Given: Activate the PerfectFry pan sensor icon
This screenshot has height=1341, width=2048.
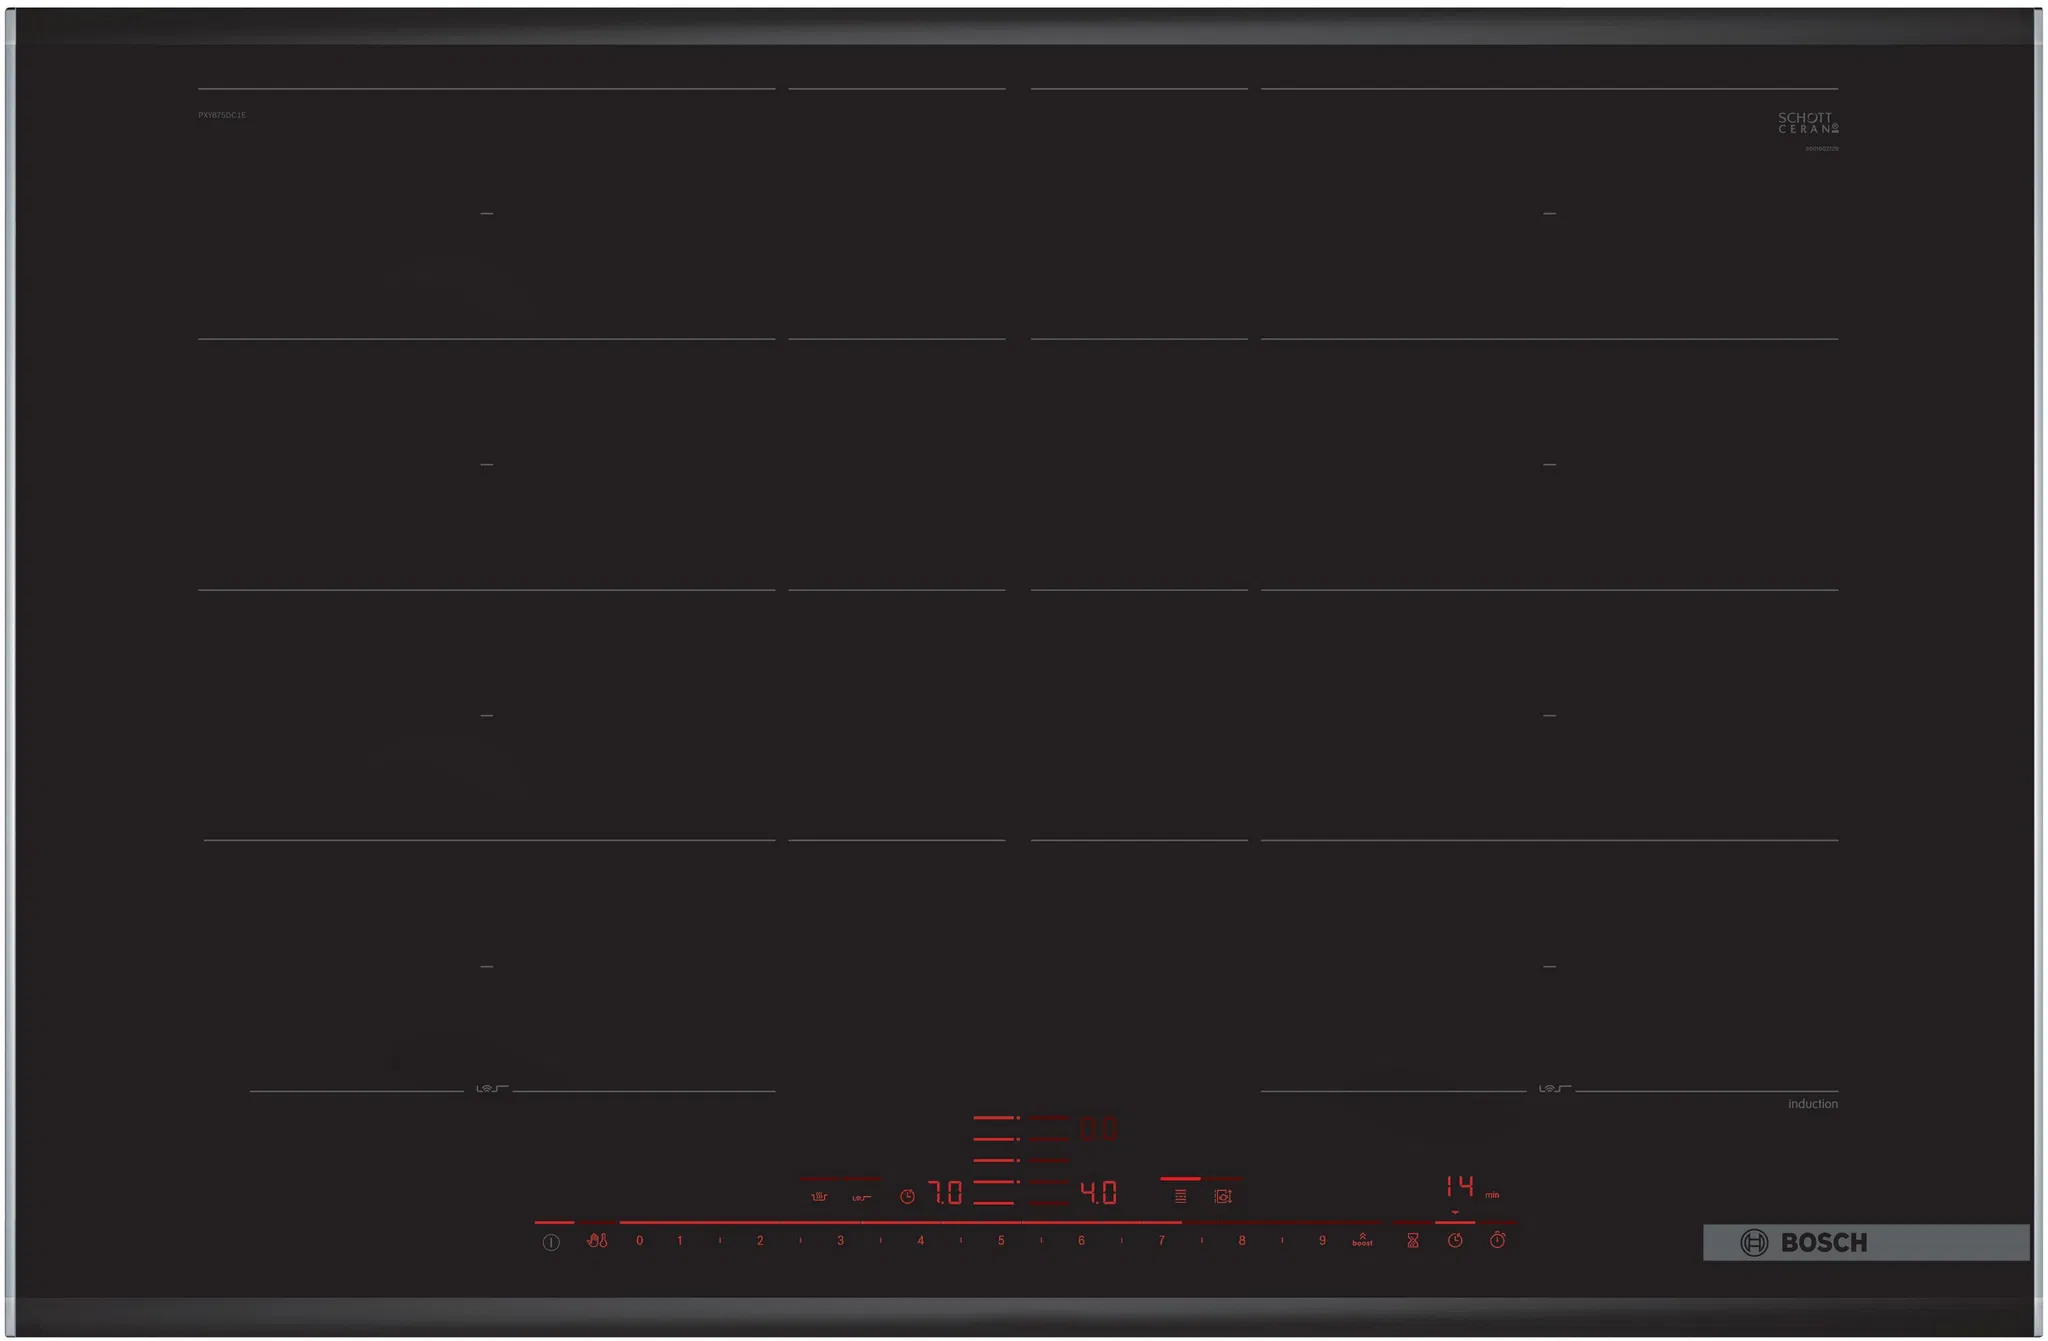Looking at the screenshot, I should coord(862,1197).
